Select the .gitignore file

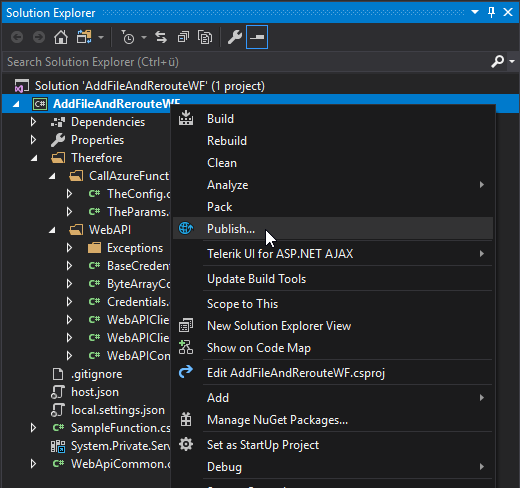[97, 374]
